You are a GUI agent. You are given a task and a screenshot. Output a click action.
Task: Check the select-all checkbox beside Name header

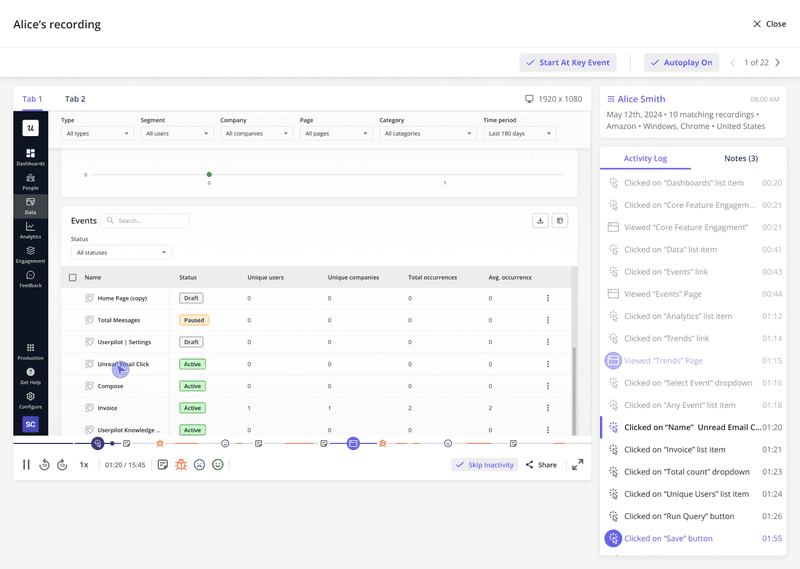72,277
